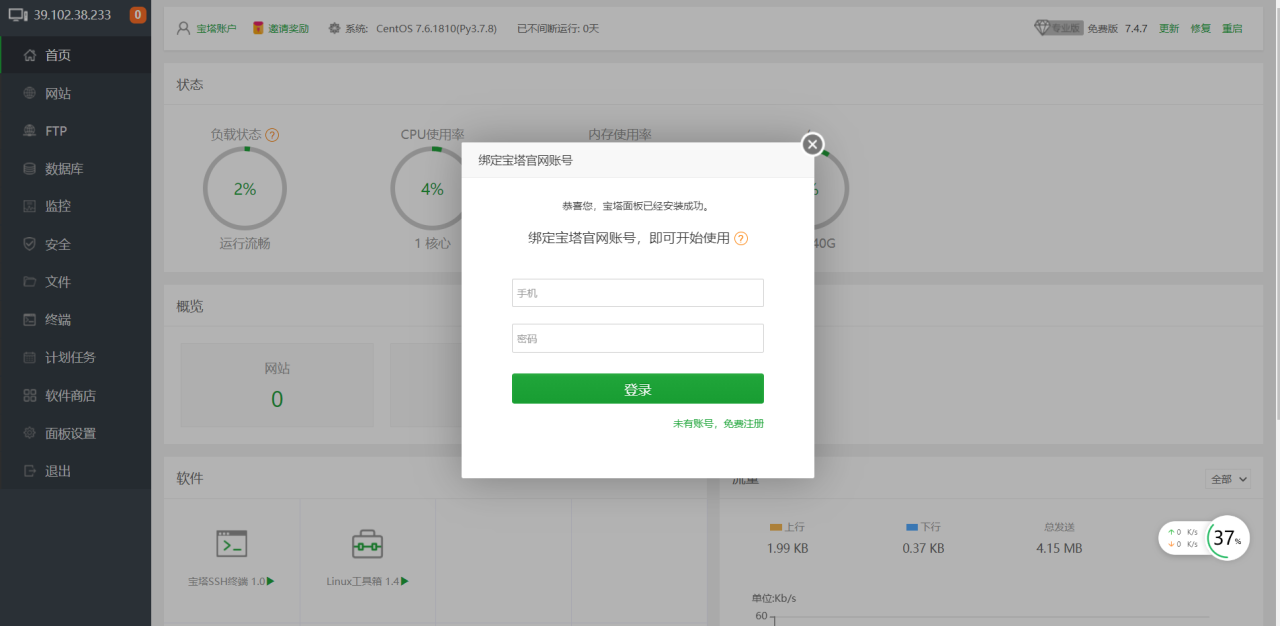Click the help icon after 即可开始使用

741,239
